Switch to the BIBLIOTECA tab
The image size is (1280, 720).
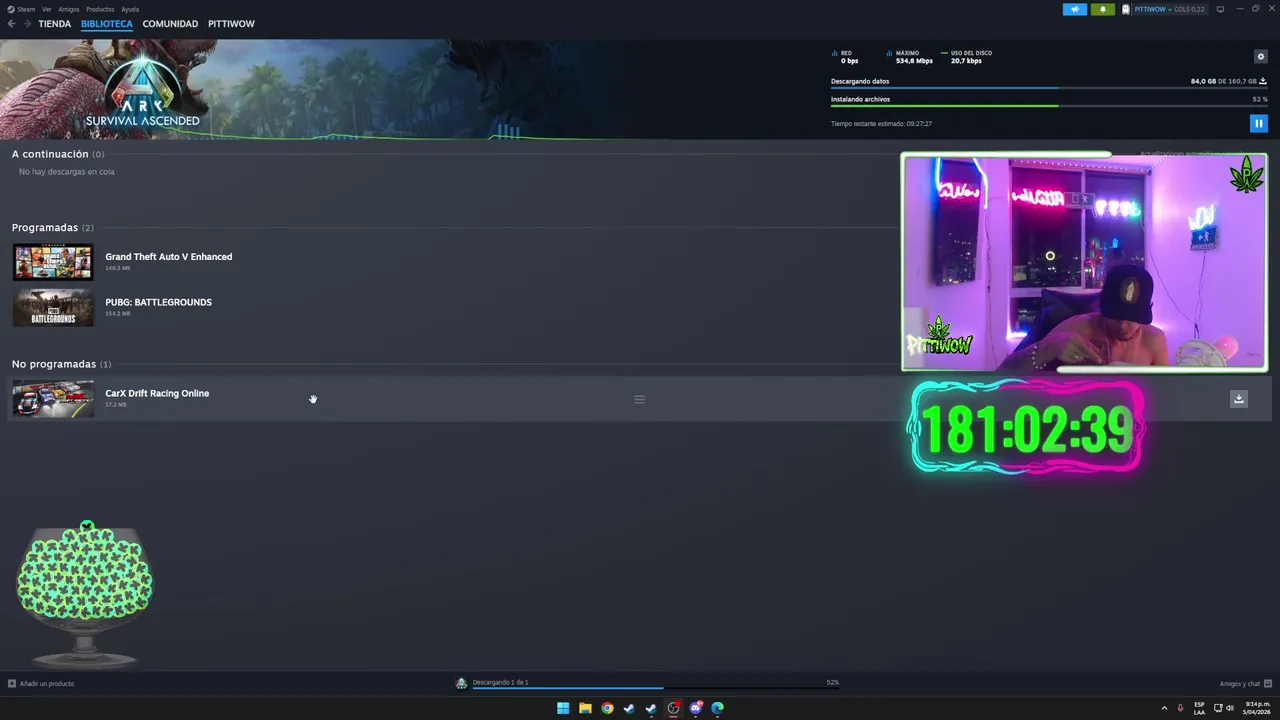point(106,24)
